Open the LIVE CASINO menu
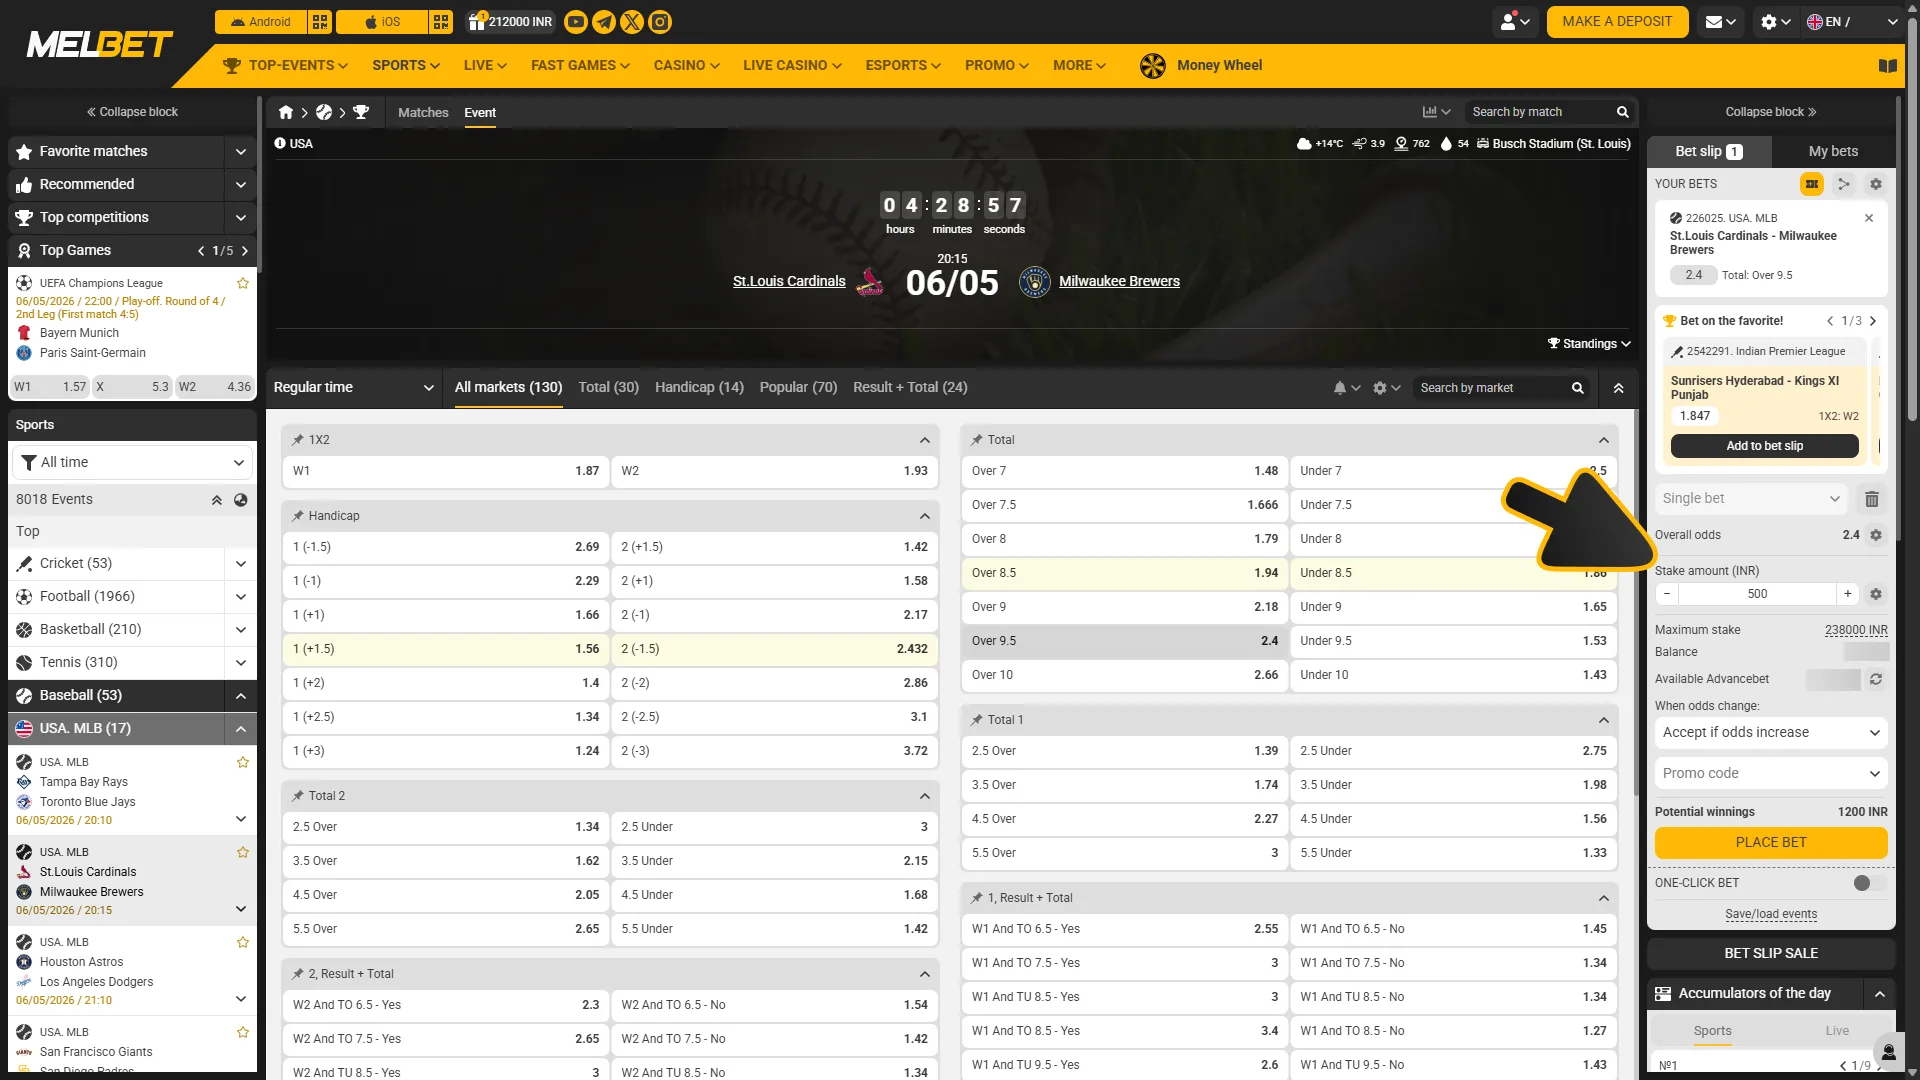1920x1080 pixels. click(x=792, y=66)
